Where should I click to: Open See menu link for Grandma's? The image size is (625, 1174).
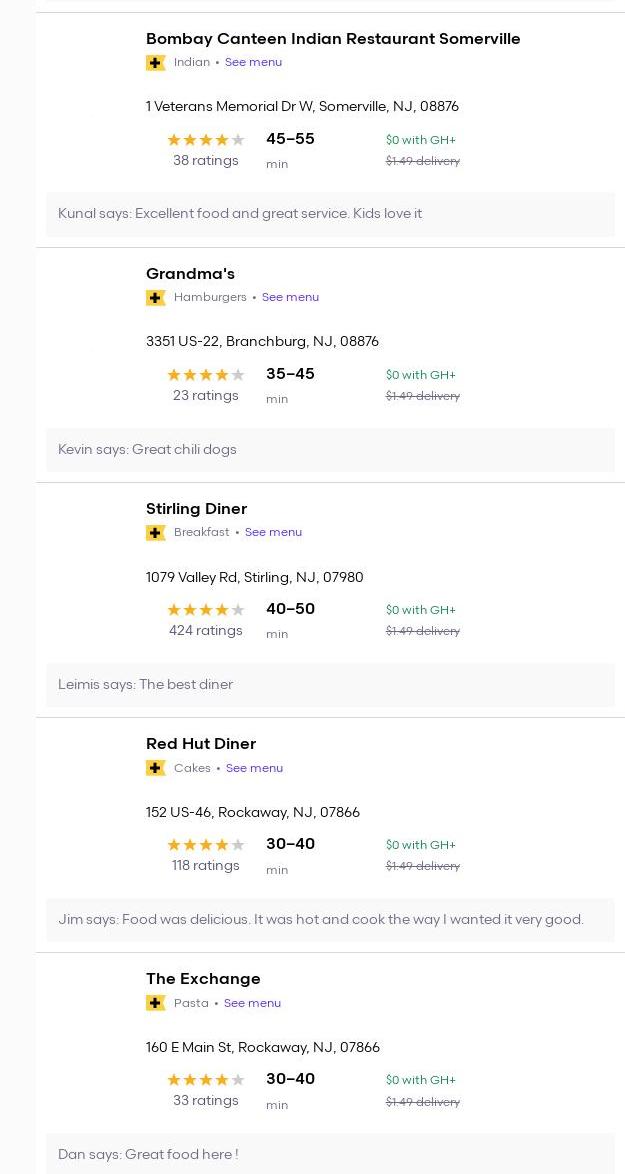pyautogui.click(x=290, y=297)
